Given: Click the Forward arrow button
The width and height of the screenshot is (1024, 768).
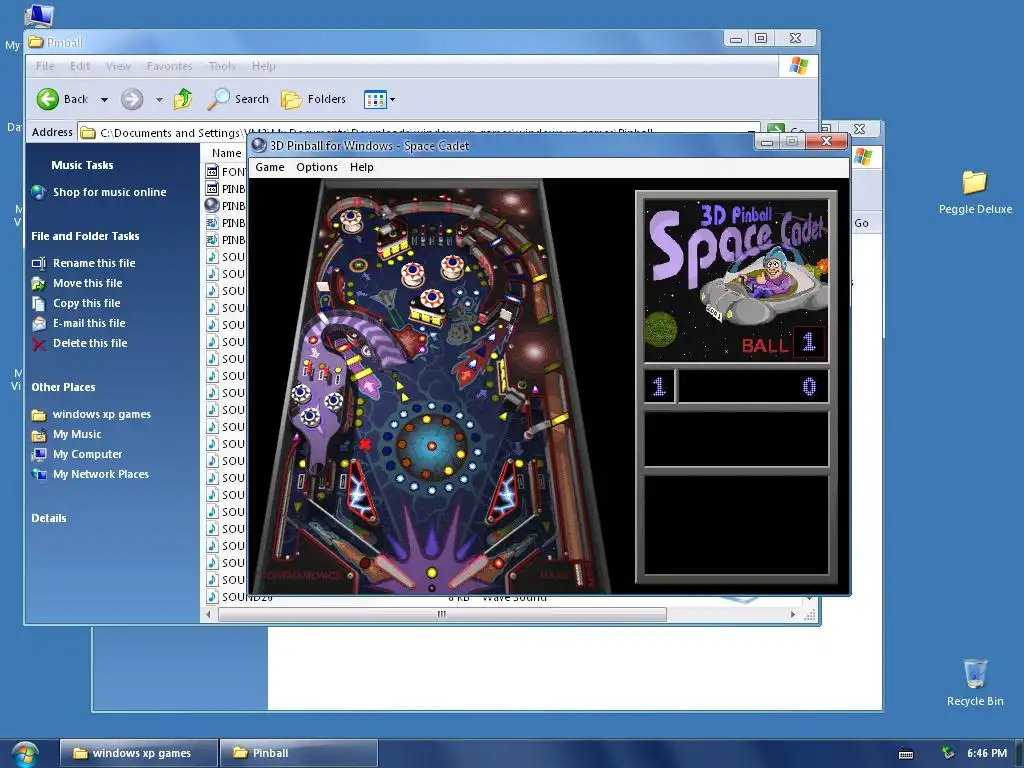Looking at the screenshot, I should [132, 99].
